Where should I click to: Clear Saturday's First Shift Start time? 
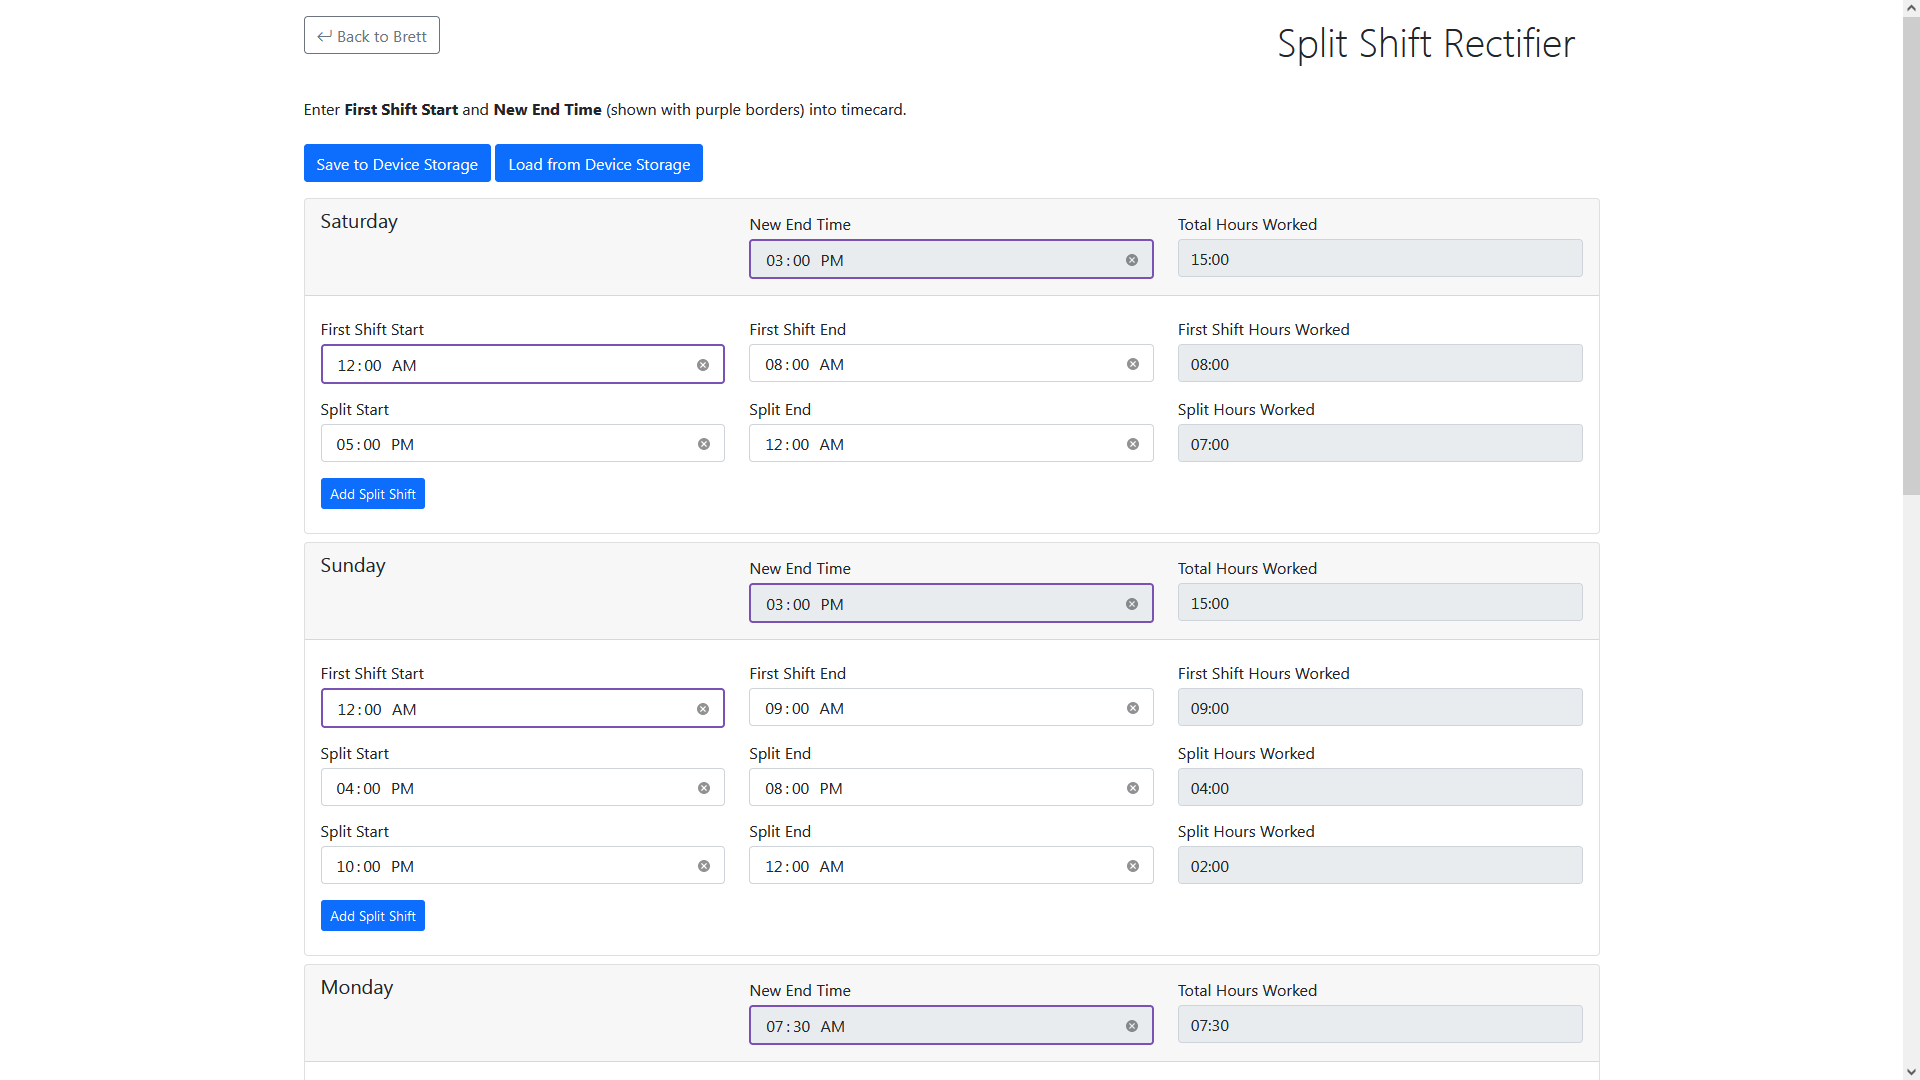[x=703, y=365]
